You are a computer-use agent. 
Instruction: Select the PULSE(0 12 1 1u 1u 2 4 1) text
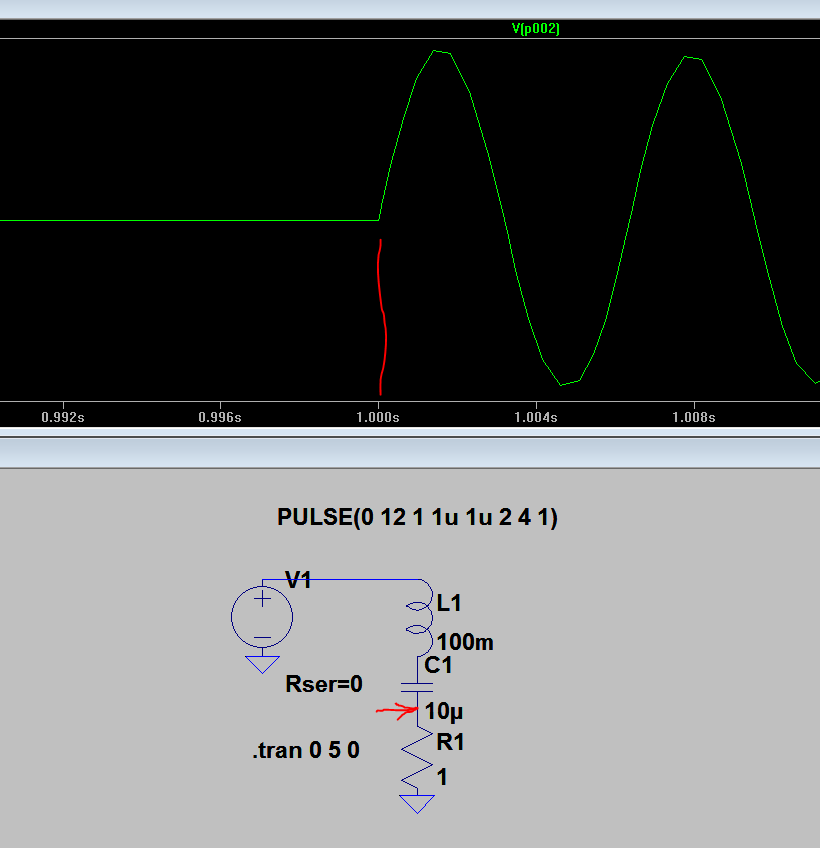(x=417, y=518)
